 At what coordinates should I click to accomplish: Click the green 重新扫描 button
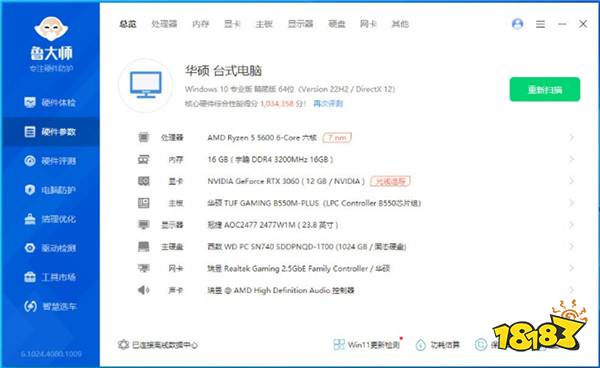pos(545,90)
